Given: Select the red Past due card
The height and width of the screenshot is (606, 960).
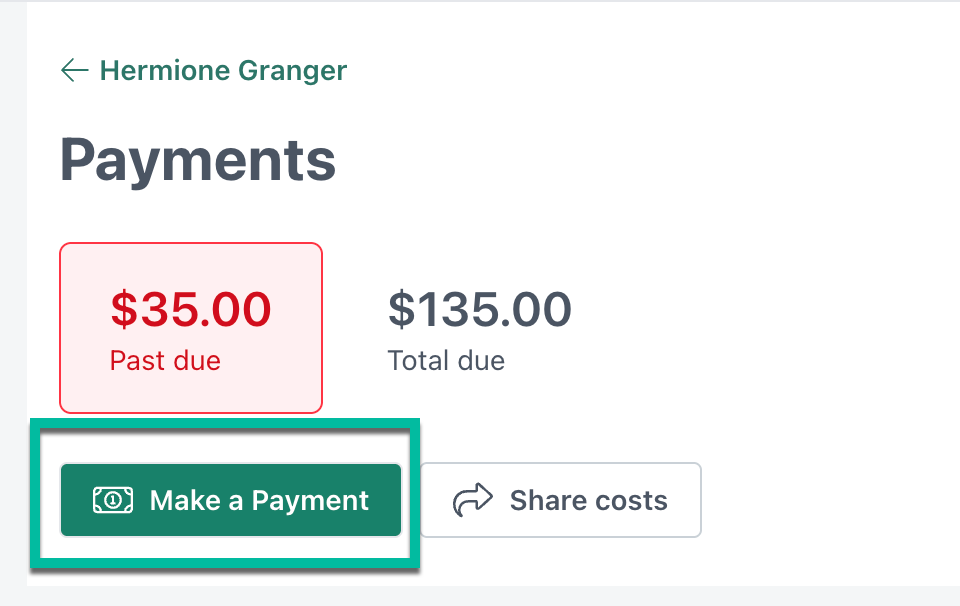Looking at the screenshot, I should click(x=191, y=328).
